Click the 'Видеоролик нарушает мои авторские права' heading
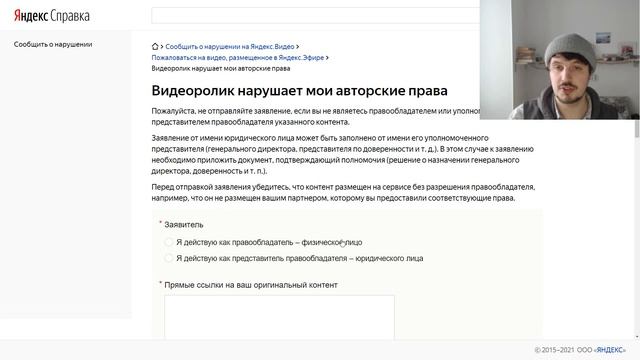 point(300,91)
